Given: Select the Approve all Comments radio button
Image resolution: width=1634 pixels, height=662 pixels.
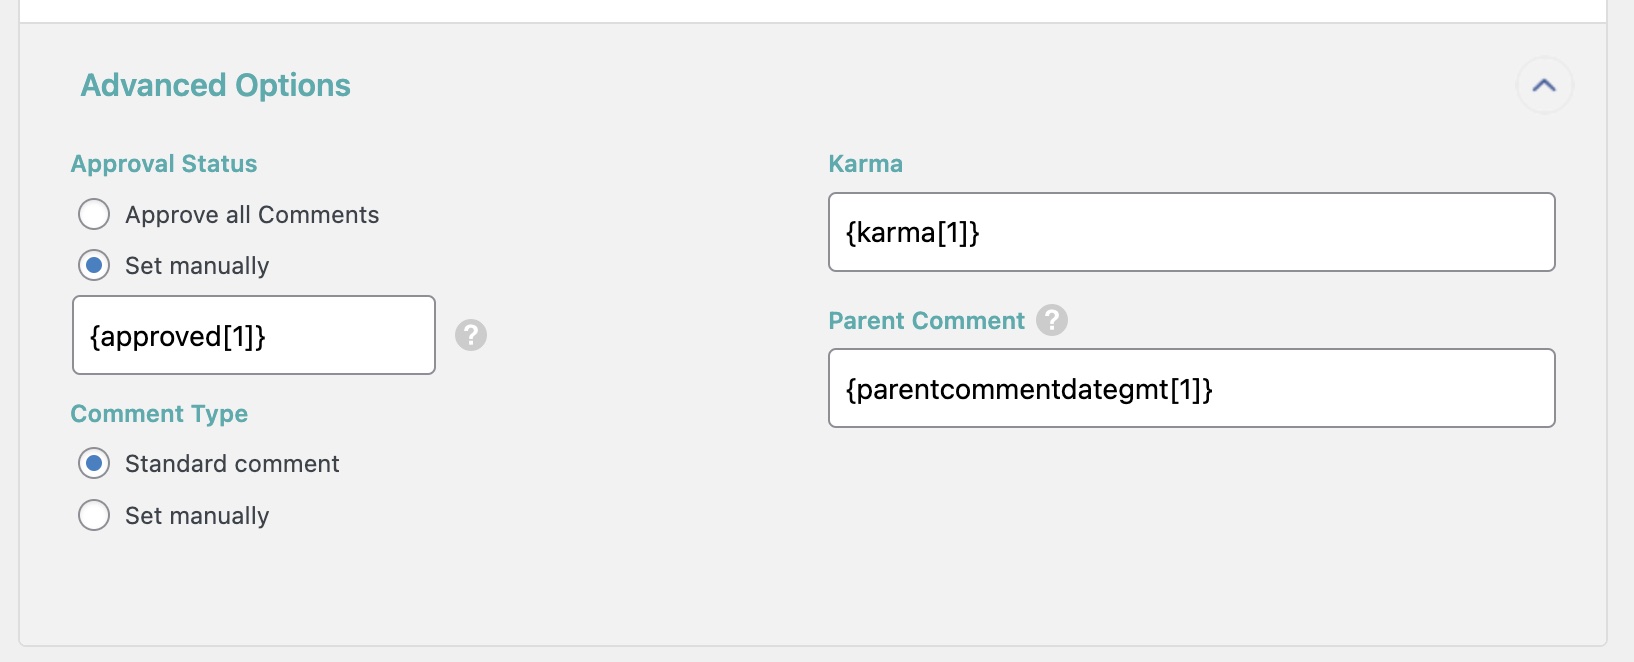Looking at the screenshot, I should coord(94,214).
